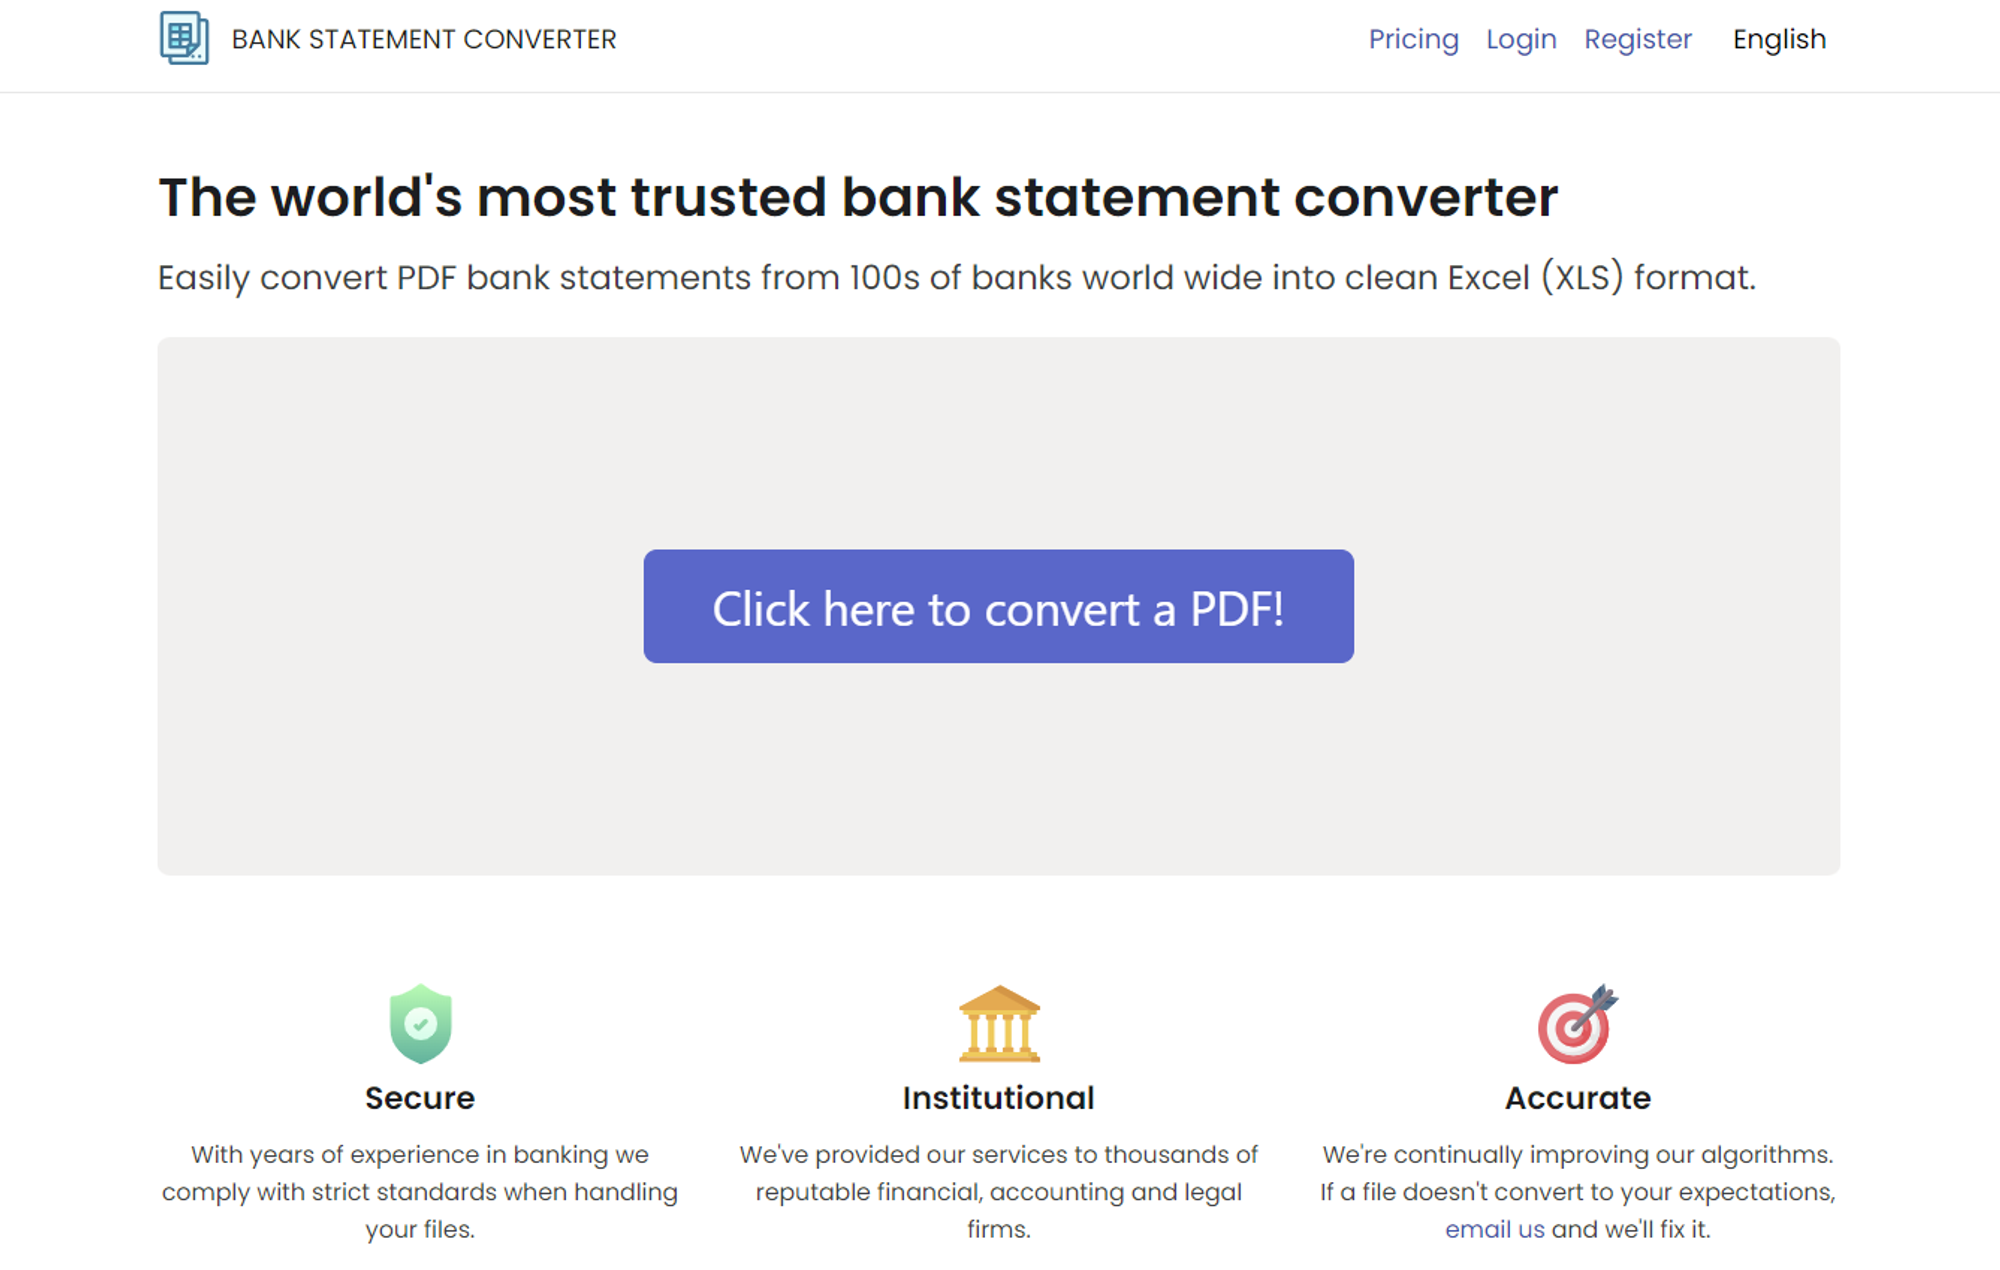
Task: Select the Accurate heading
Action: [1578, 1098]
